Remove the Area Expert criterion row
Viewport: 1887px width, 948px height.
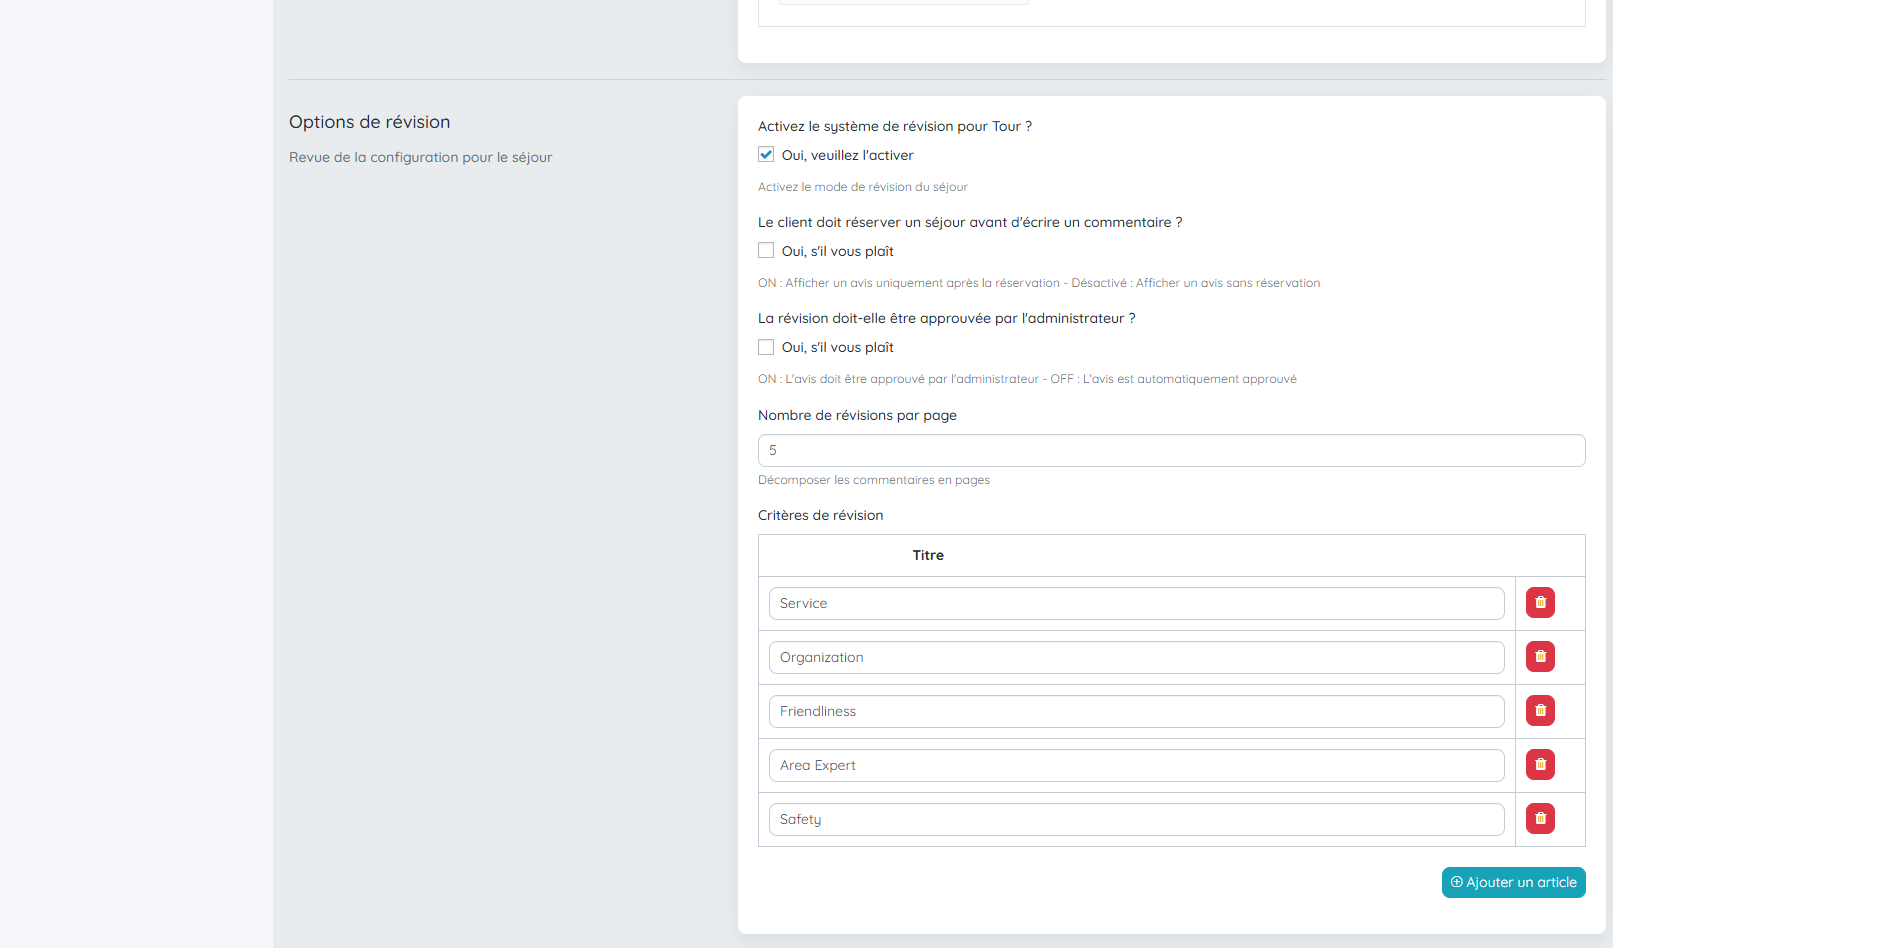pos(1540,765)
